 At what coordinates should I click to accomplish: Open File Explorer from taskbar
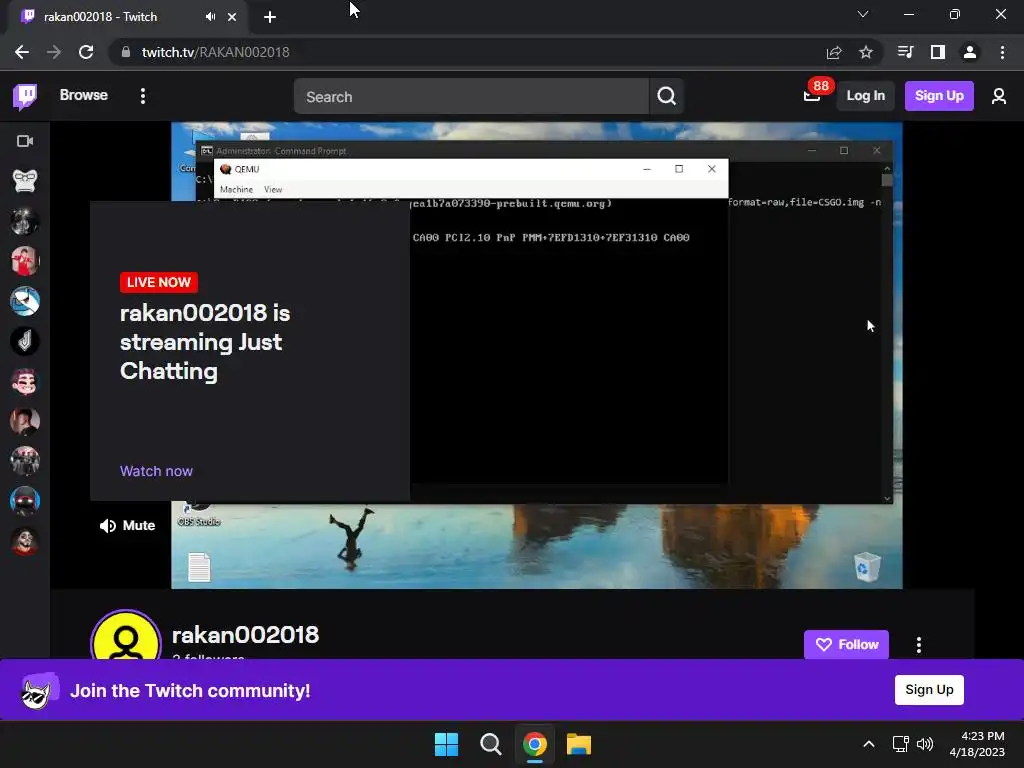tap(579, 744)
